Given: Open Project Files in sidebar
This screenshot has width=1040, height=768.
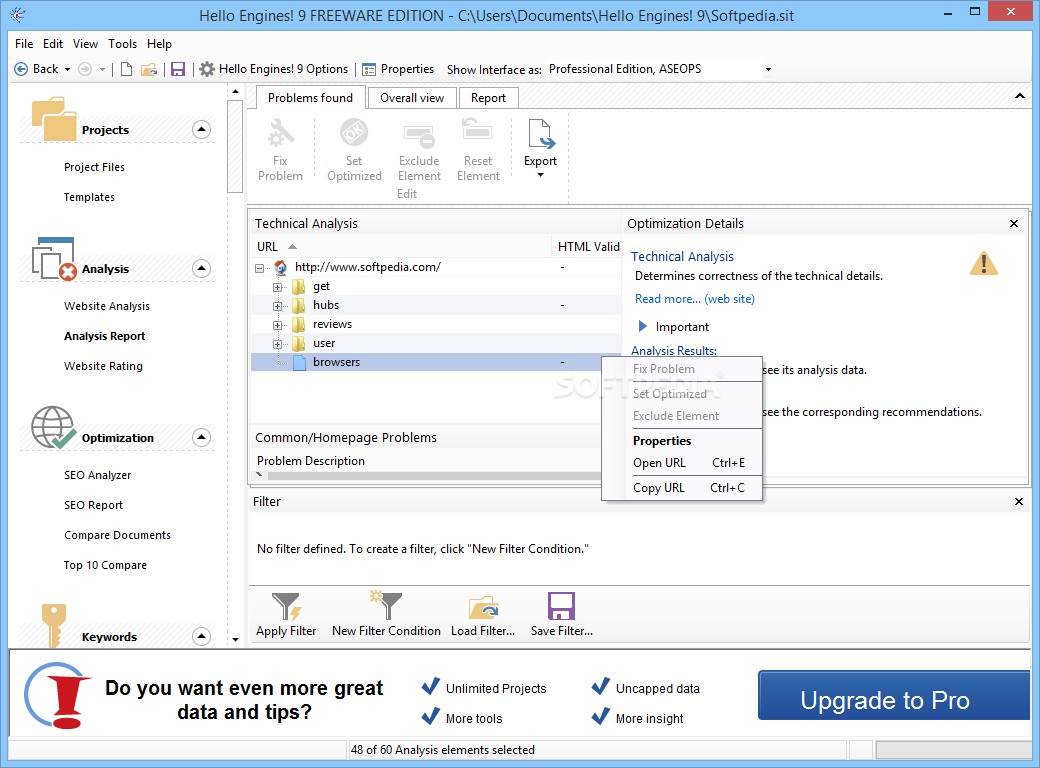Looking at the screenshot, I should [x=94, y=167].
